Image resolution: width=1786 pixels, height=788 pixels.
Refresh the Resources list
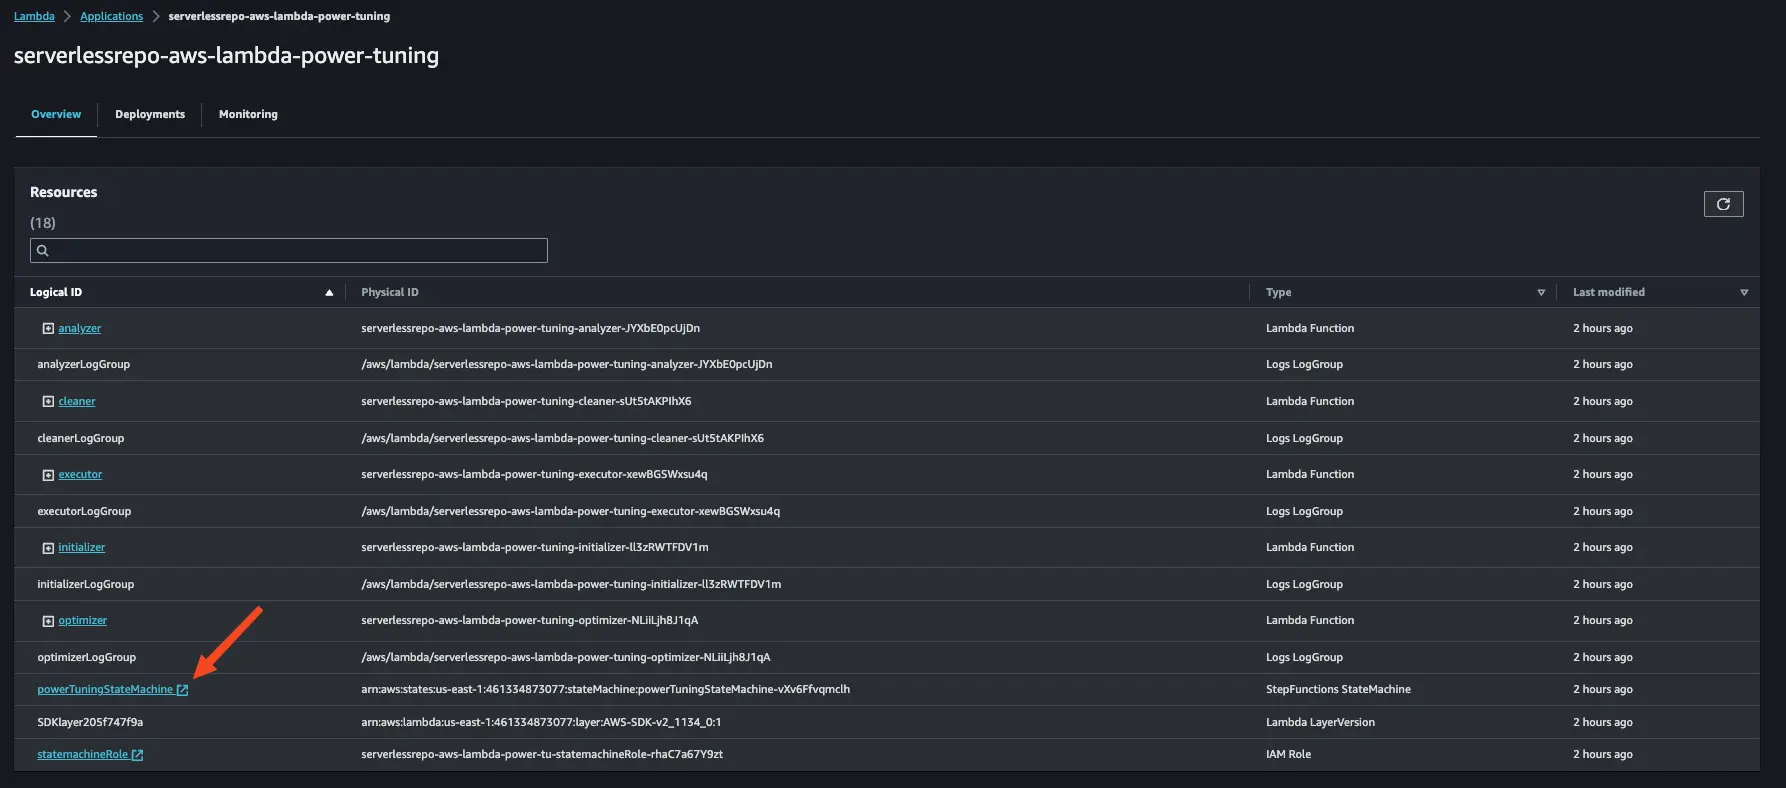coord(1723,204)
